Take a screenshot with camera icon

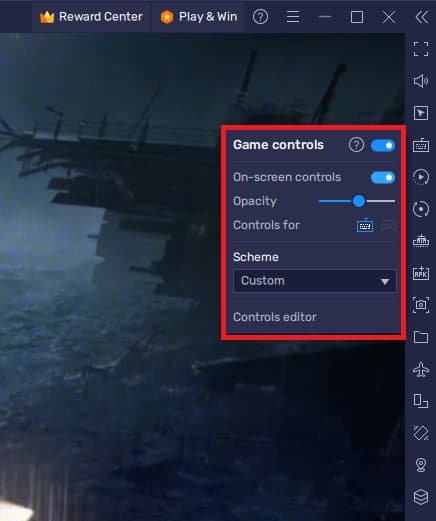(421, 305)
